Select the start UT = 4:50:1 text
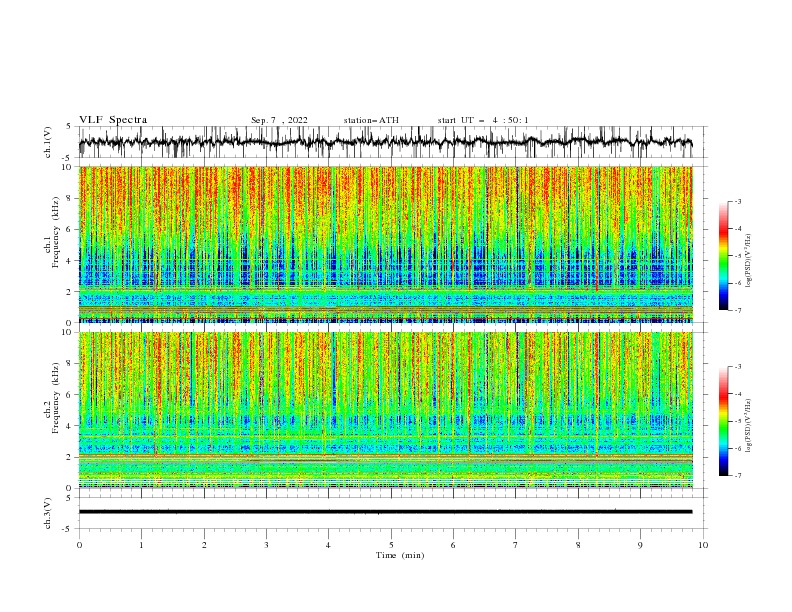This screenshot has width=792, height=612. 483,120
